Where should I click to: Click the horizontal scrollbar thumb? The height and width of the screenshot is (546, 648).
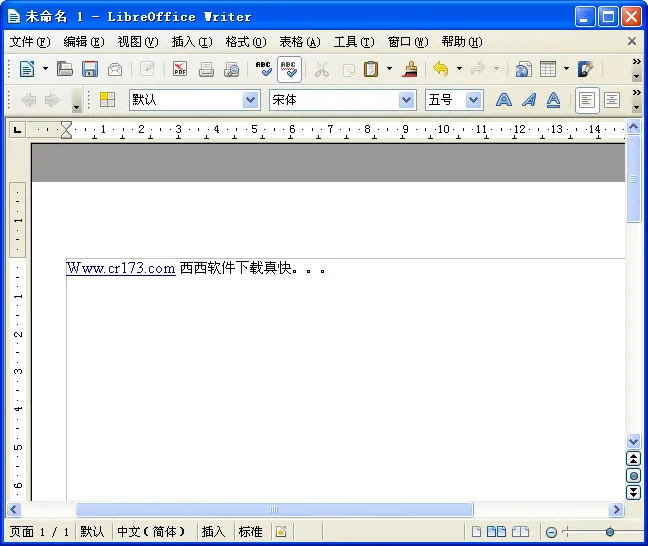274,509
